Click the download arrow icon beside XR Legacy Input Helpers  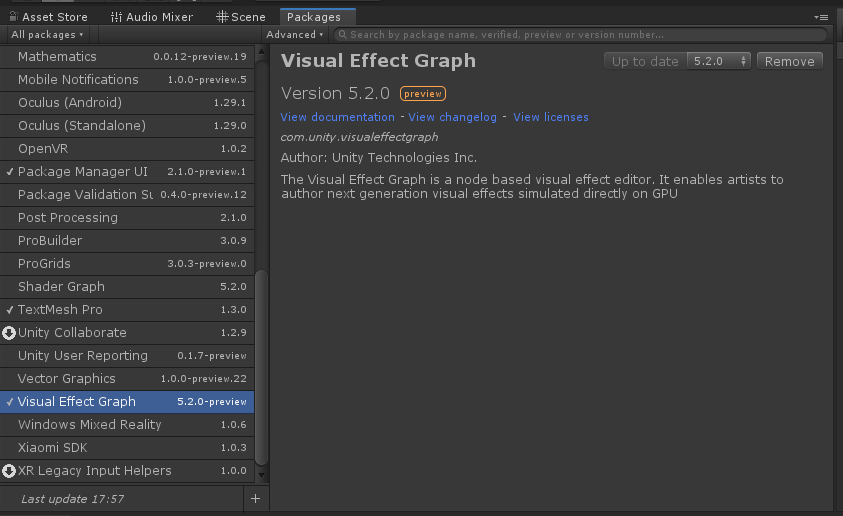click(x=9, y=471)
